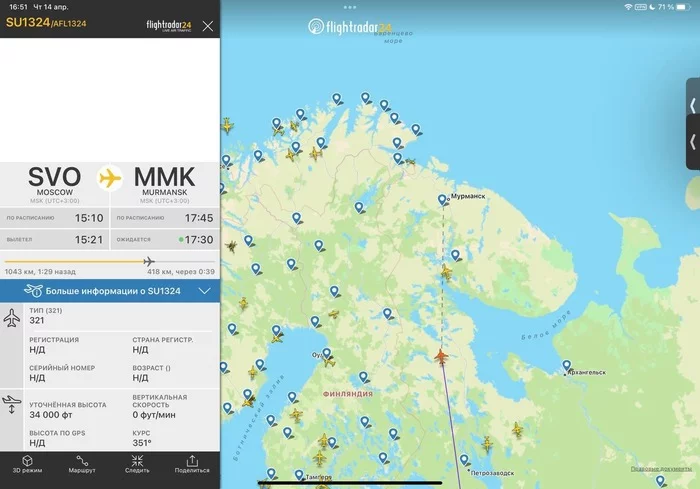Click the 418 км, через 0:39 remaining text
Screen dimensions: 700x489
click(x=181, y=272)
